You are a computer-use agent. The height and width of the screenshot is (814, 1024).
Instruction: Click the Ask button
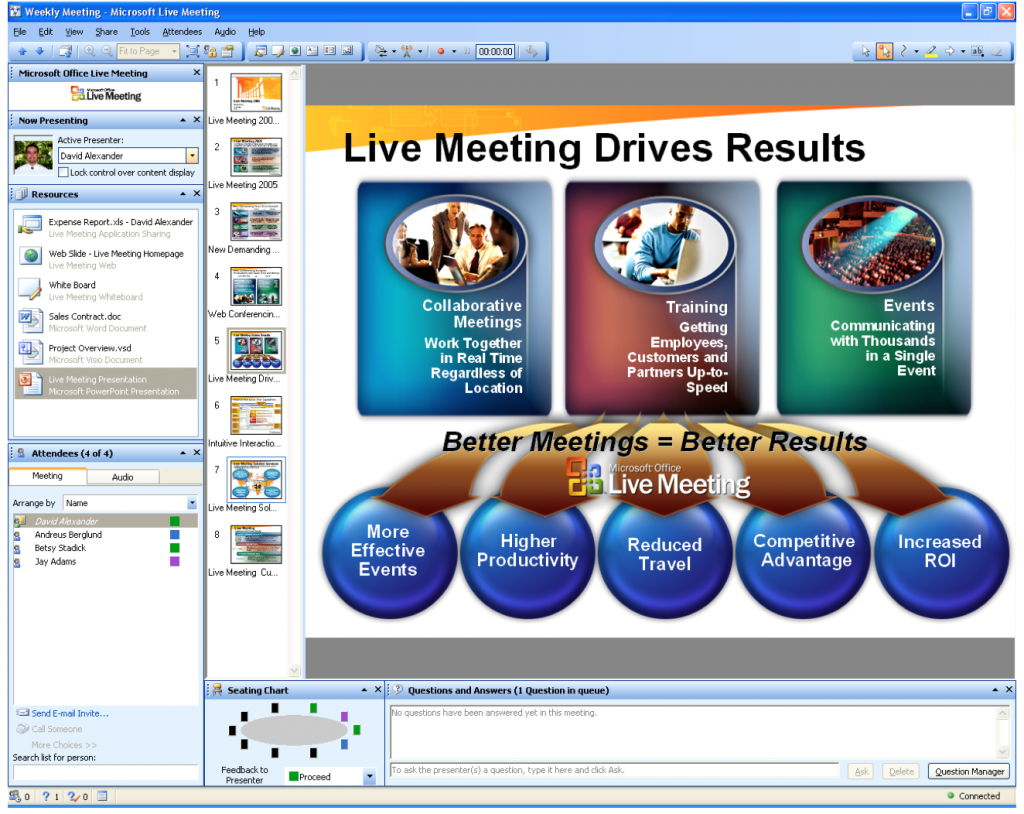(861, 772)
